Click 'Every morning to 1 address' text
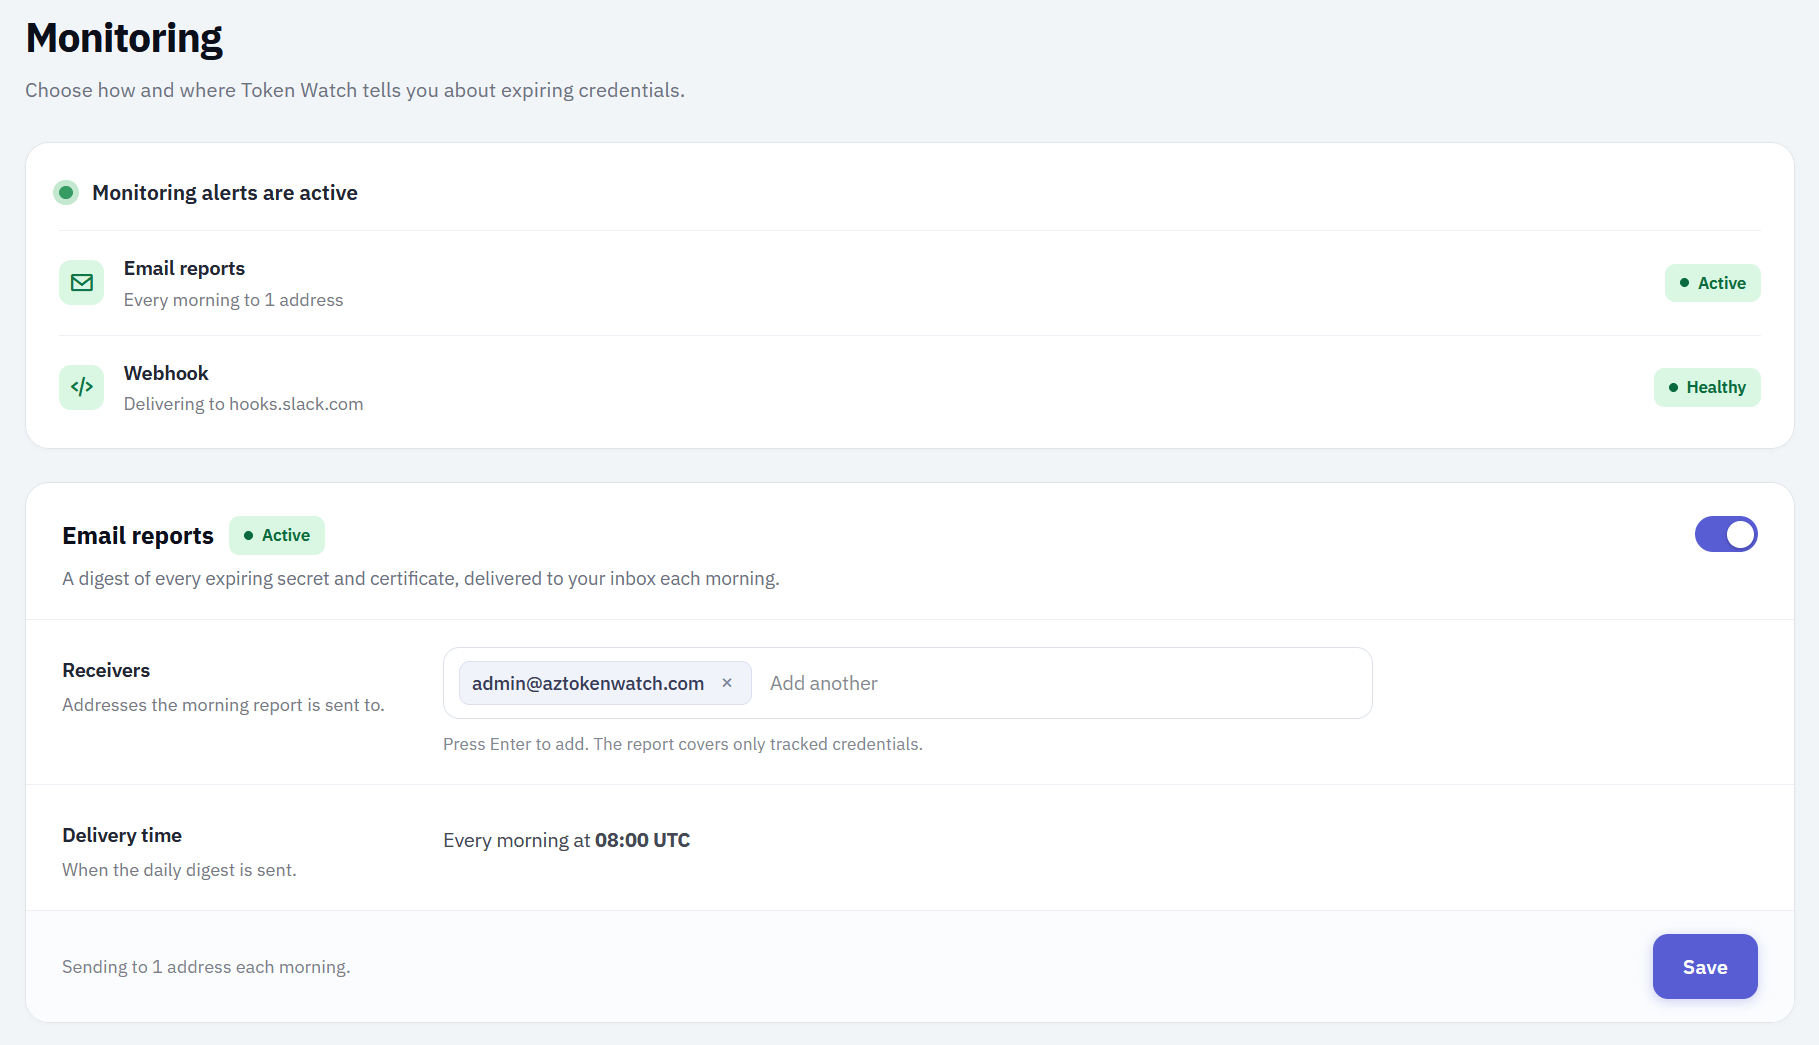The height and width of the screenshot is (1045, 1819). [233, 300]
